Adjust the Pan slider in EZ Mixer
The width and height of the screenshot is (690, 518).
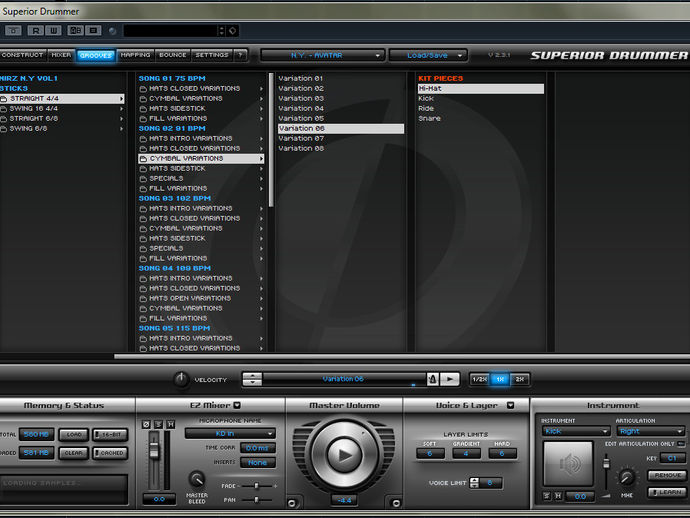point(257,500)
